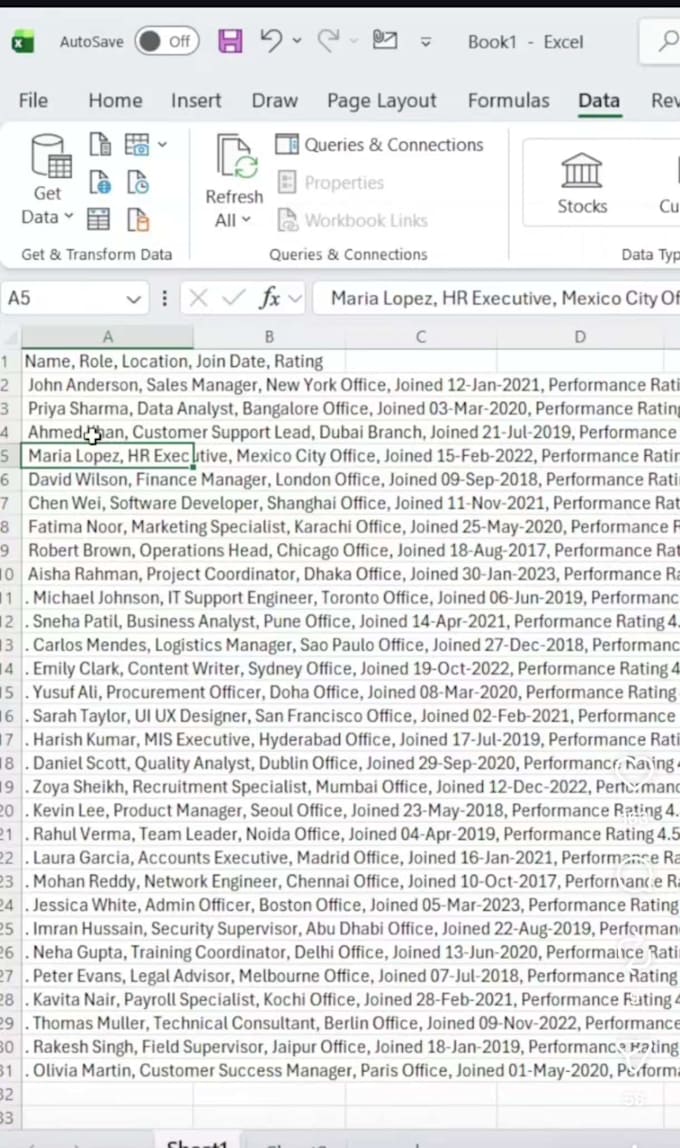Open the Draw tab

274,100
